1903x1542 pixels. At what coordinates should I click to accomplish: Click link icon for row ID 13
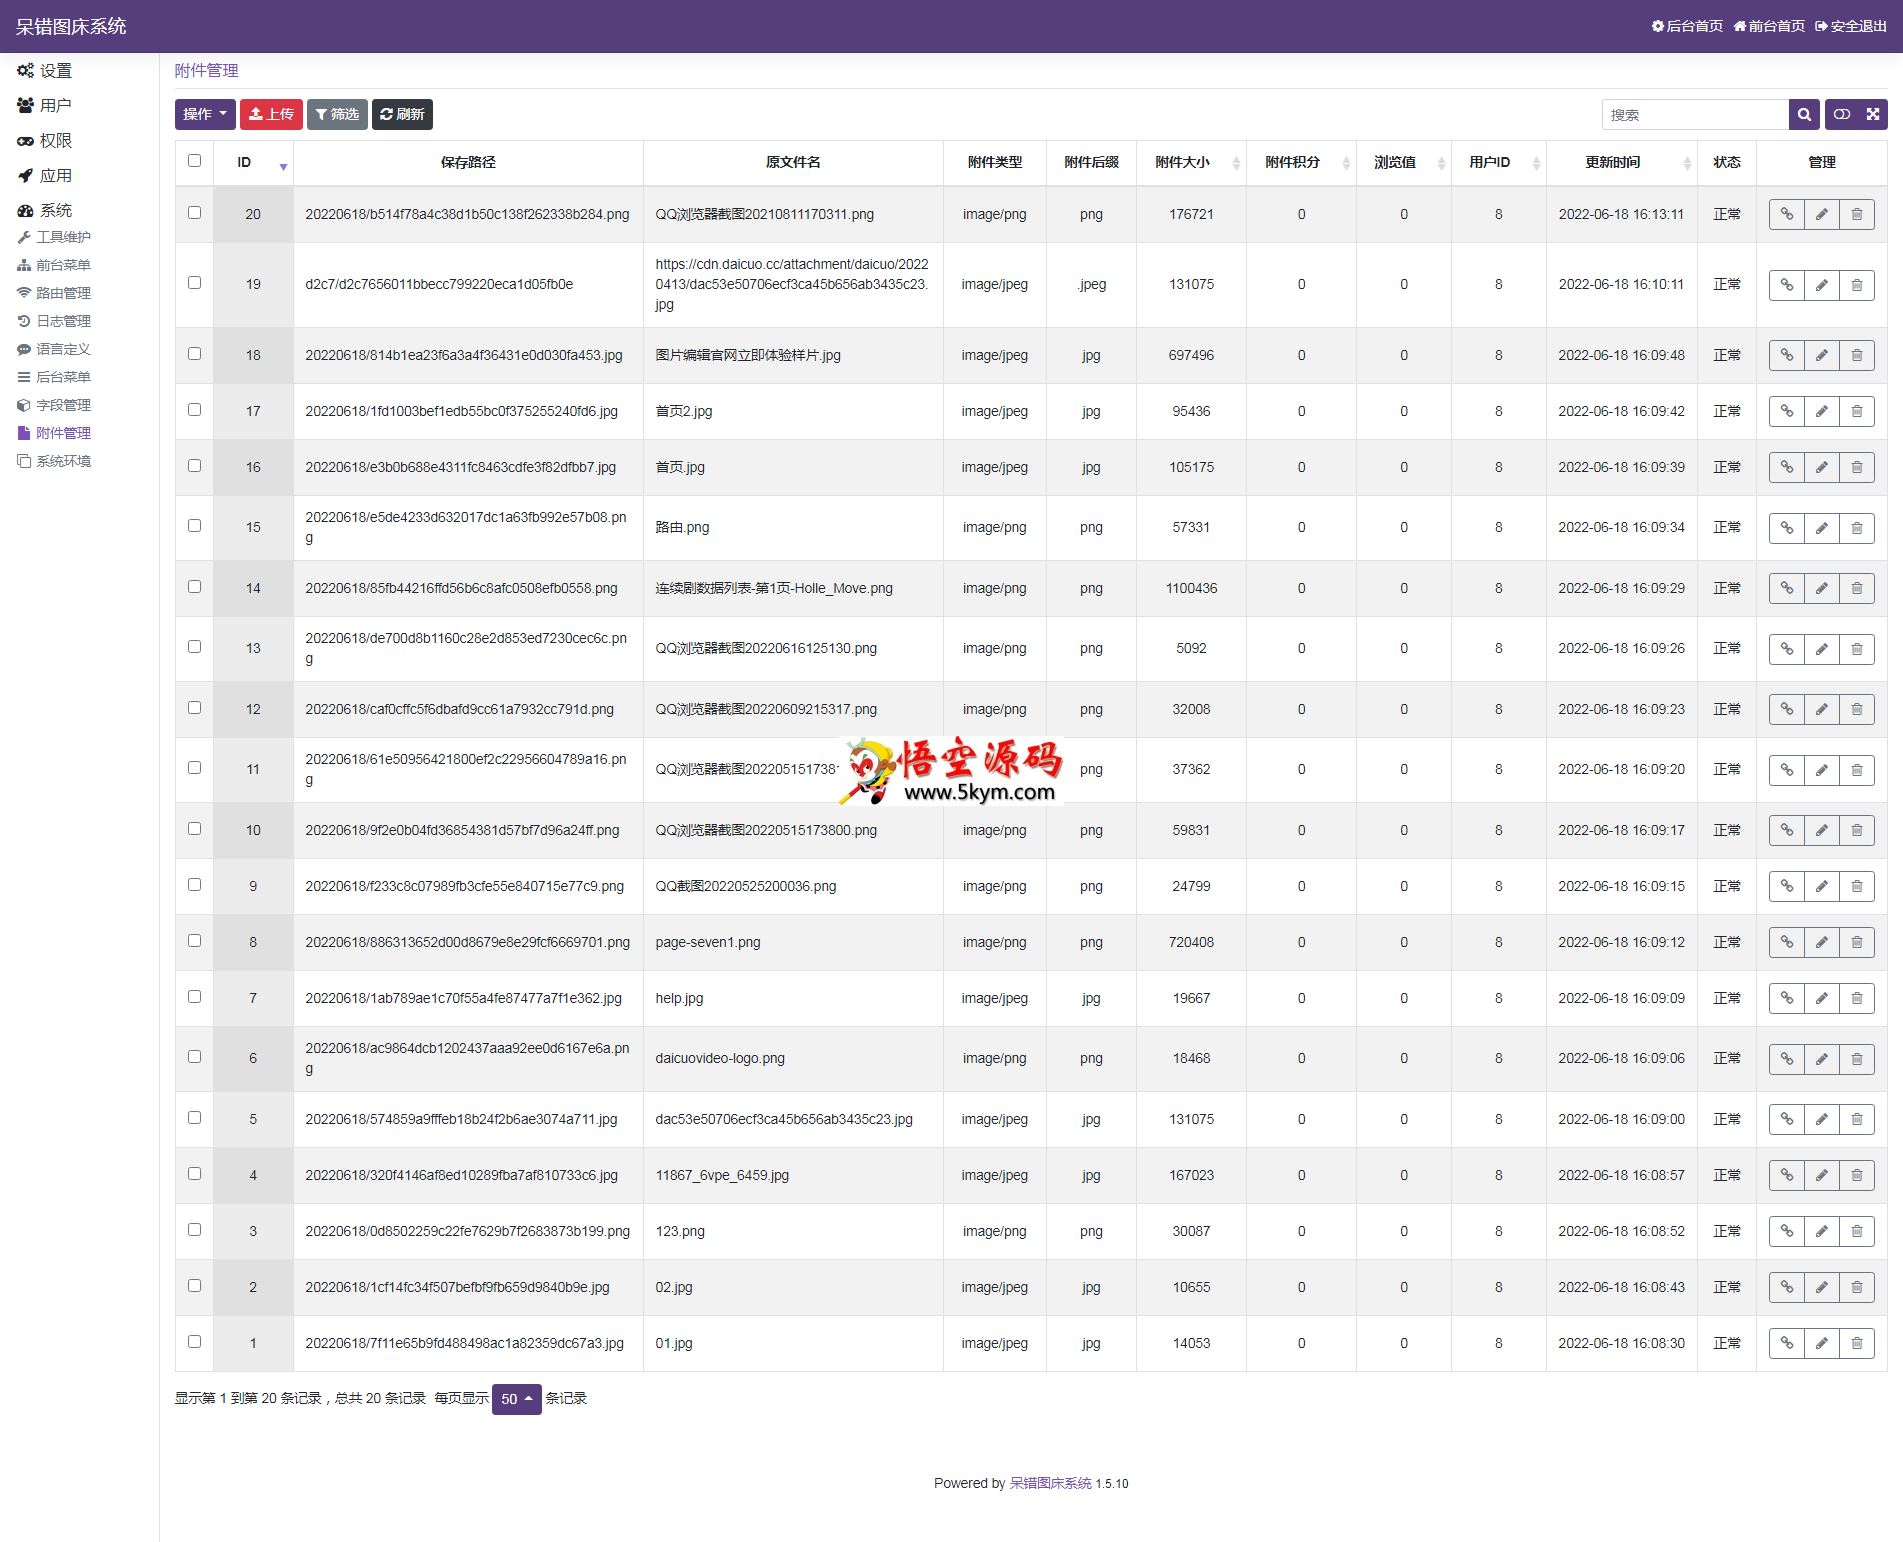coord(1786,649)
